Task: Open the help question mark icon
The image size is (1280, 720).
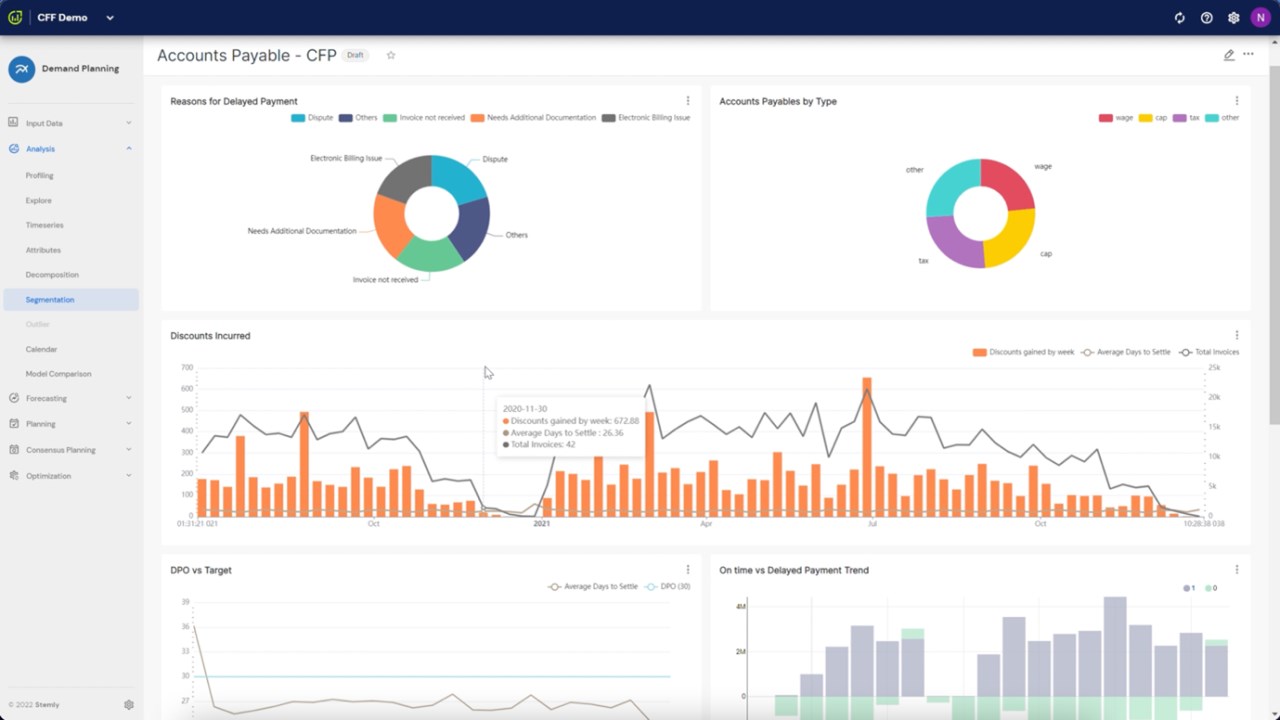Action: click(1207, 18)
